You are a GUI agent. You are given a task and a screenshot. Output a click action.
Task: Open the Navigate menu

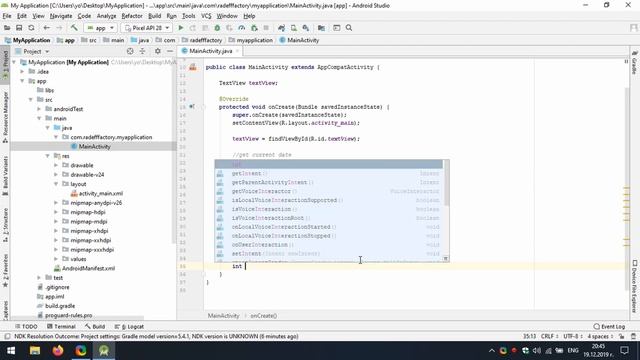61,16
